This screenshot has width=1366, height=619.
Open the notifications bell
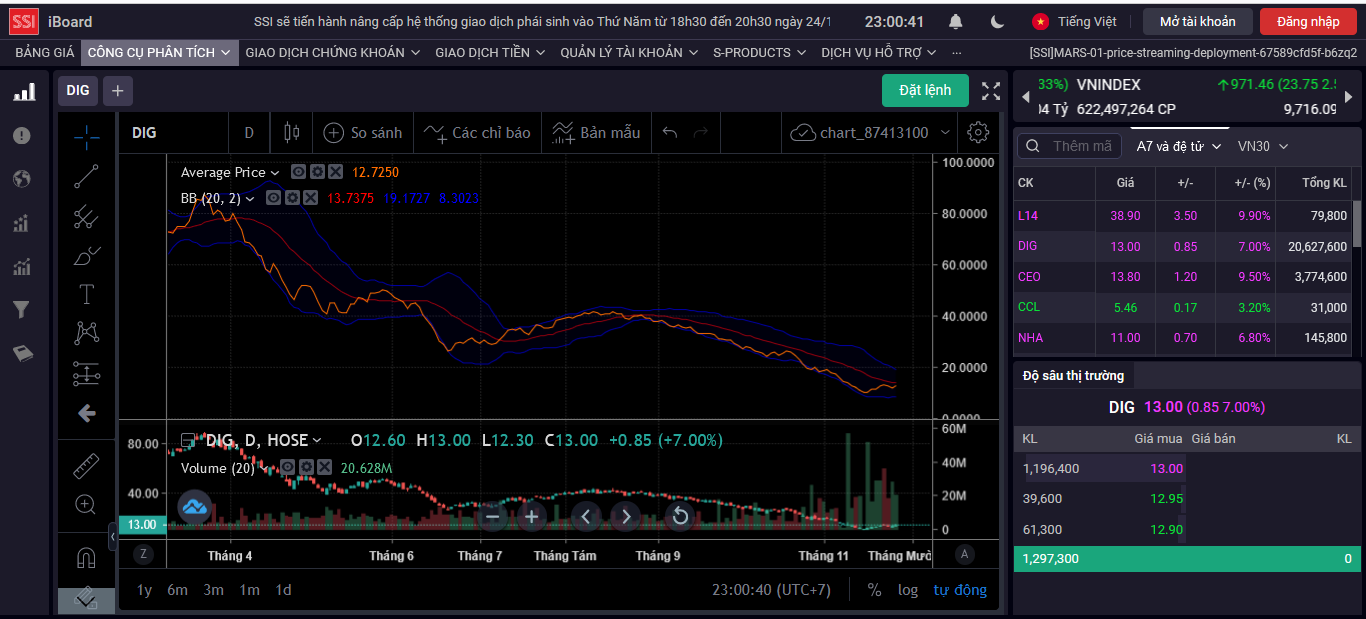tap(957, 21)
